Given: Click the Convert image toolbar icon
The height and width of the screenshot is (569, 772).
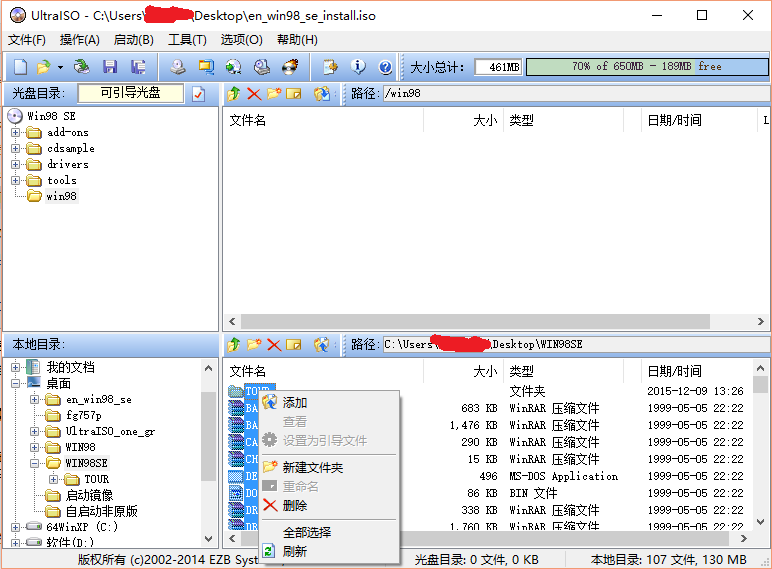Looking at the screenshot, I should pos(233,66).
